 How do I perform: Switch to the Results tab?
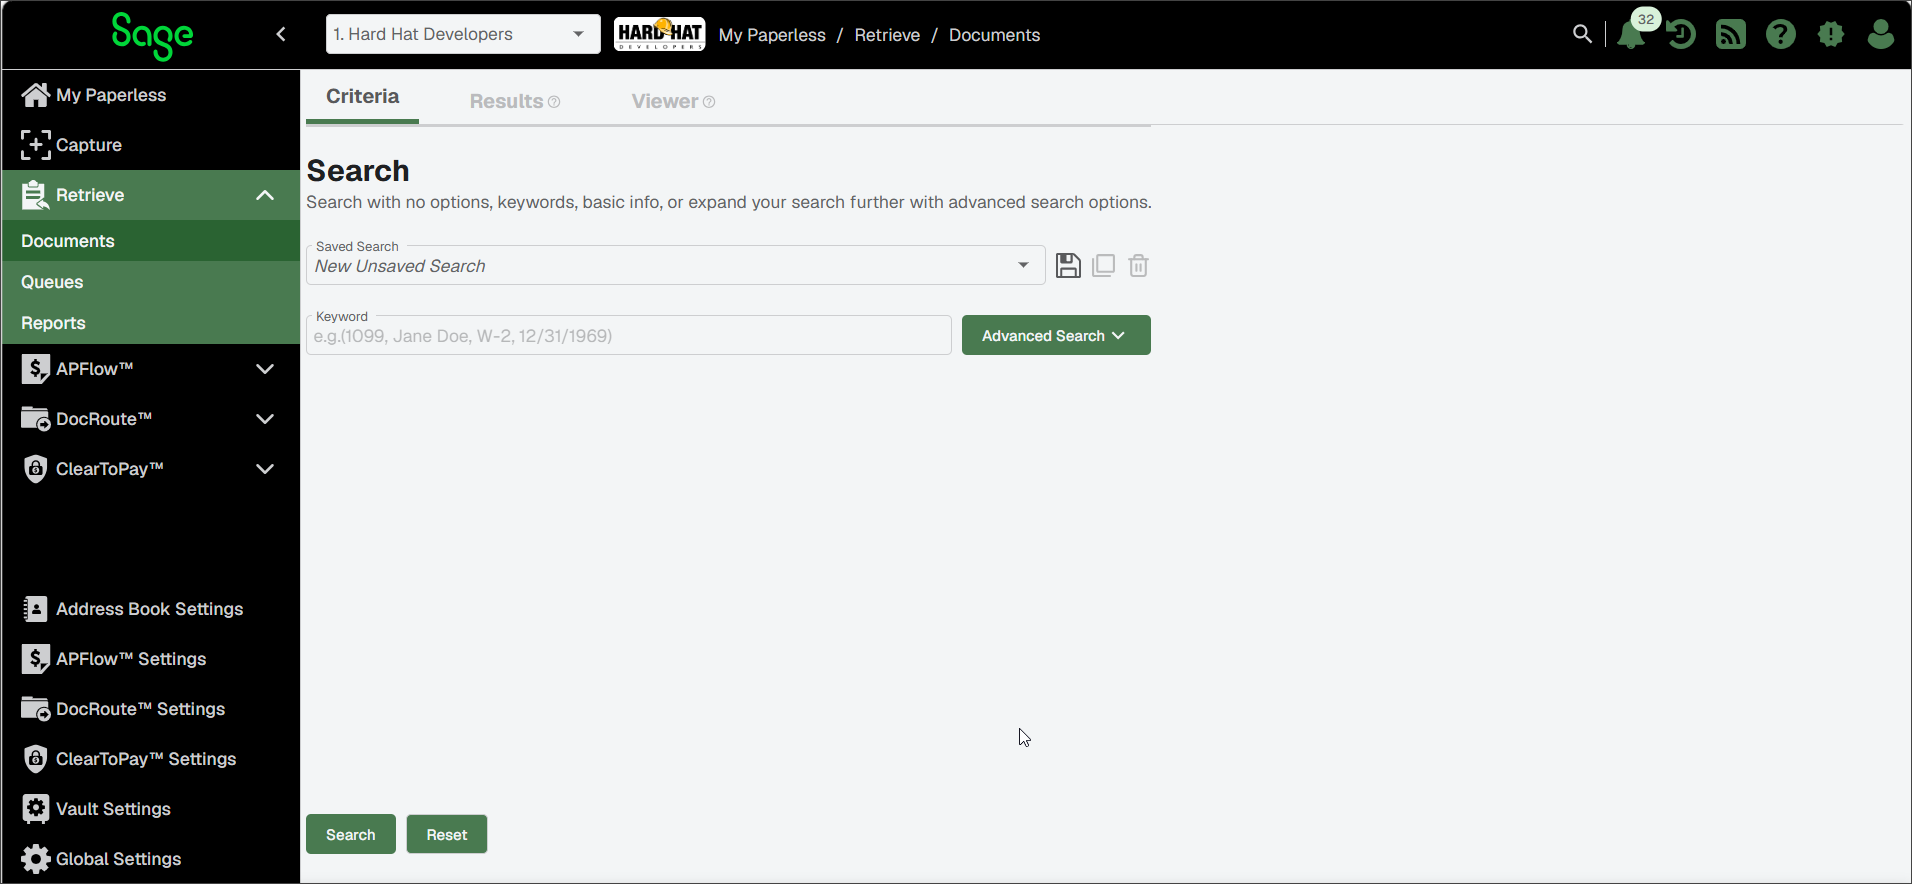(506, 101)
